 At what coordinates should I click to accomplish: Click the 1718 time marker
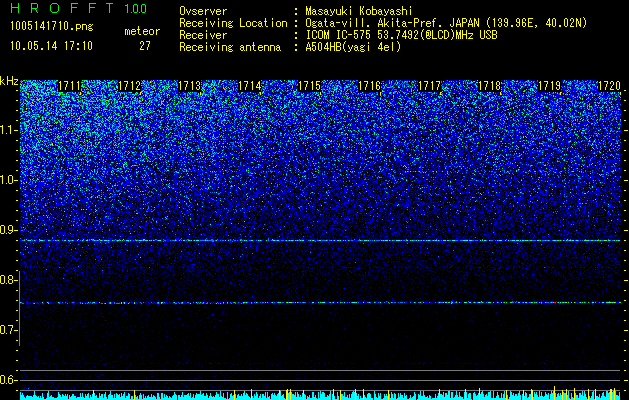(489, 86)
